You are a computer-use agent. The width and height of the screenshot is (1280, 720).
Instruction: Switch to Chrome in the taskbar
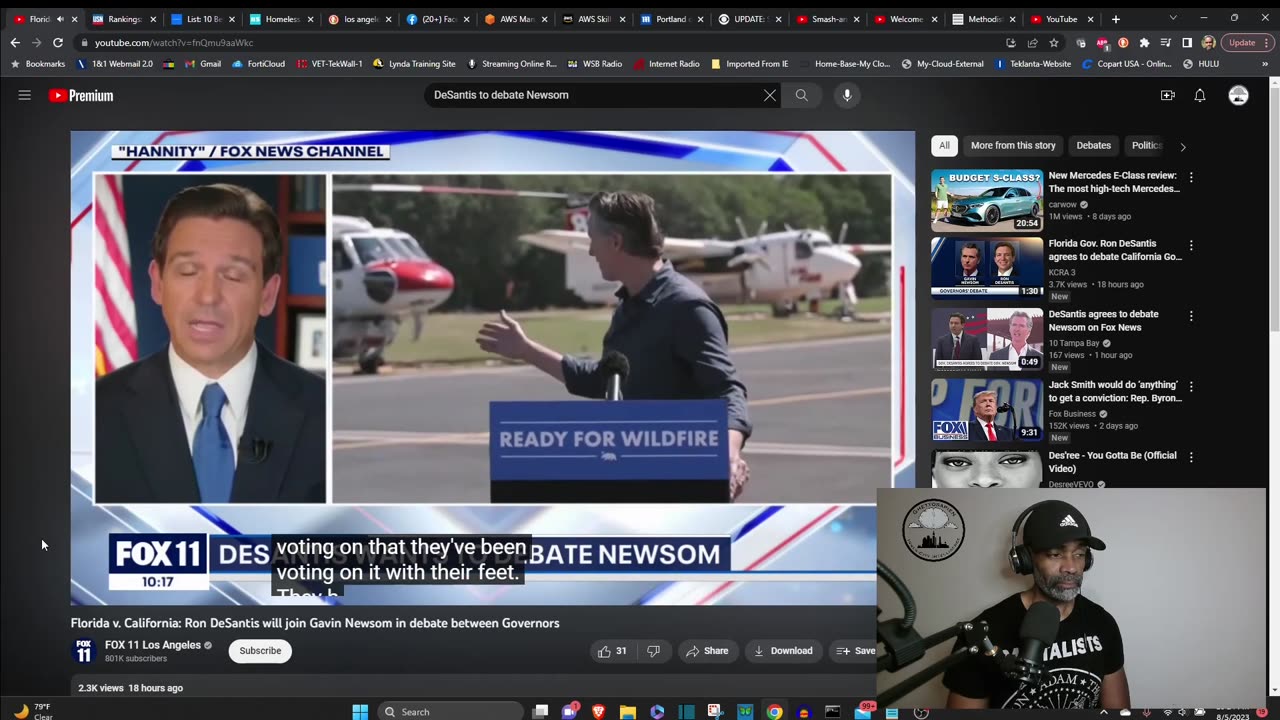[x=774, y=712]
